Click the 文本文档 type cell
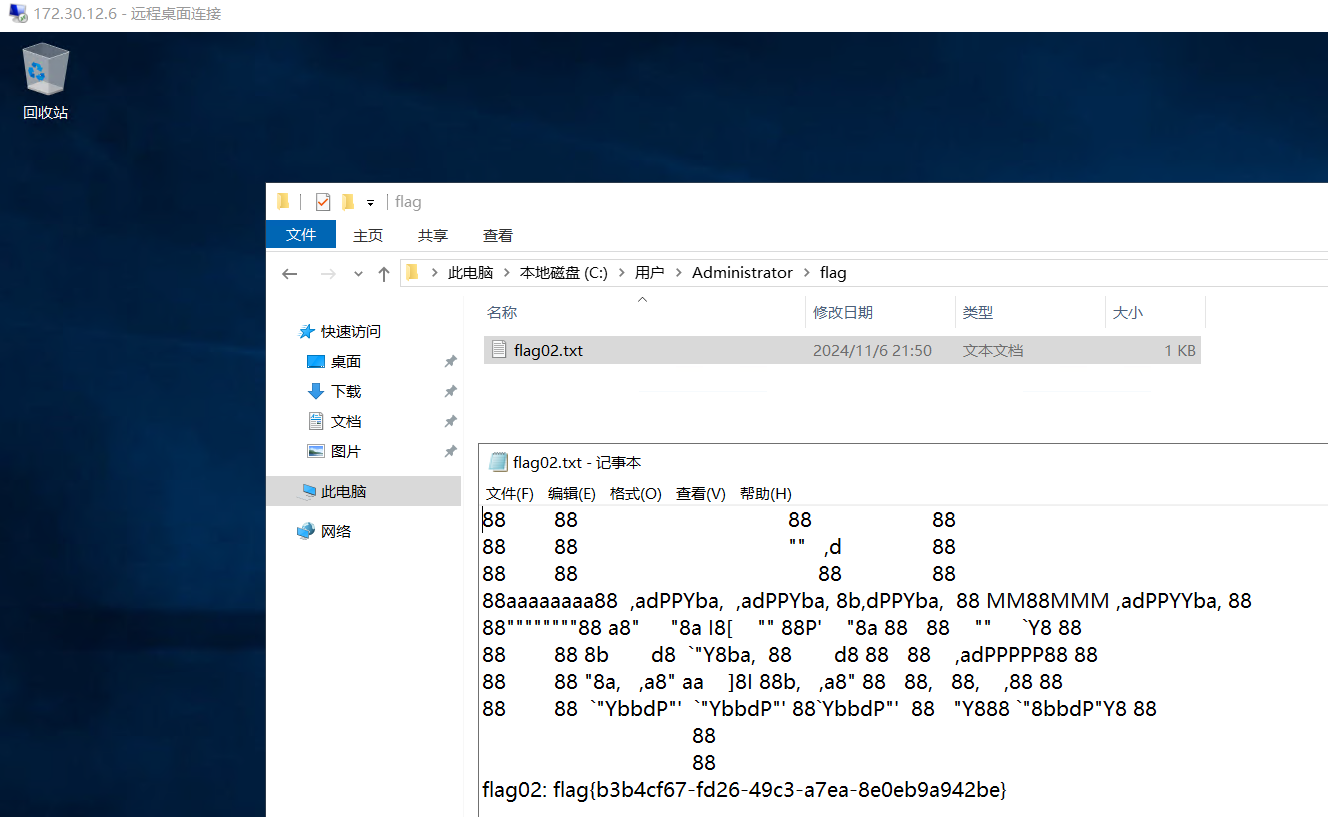Viewport: 1328px width, 817px height. click(993, 351)
